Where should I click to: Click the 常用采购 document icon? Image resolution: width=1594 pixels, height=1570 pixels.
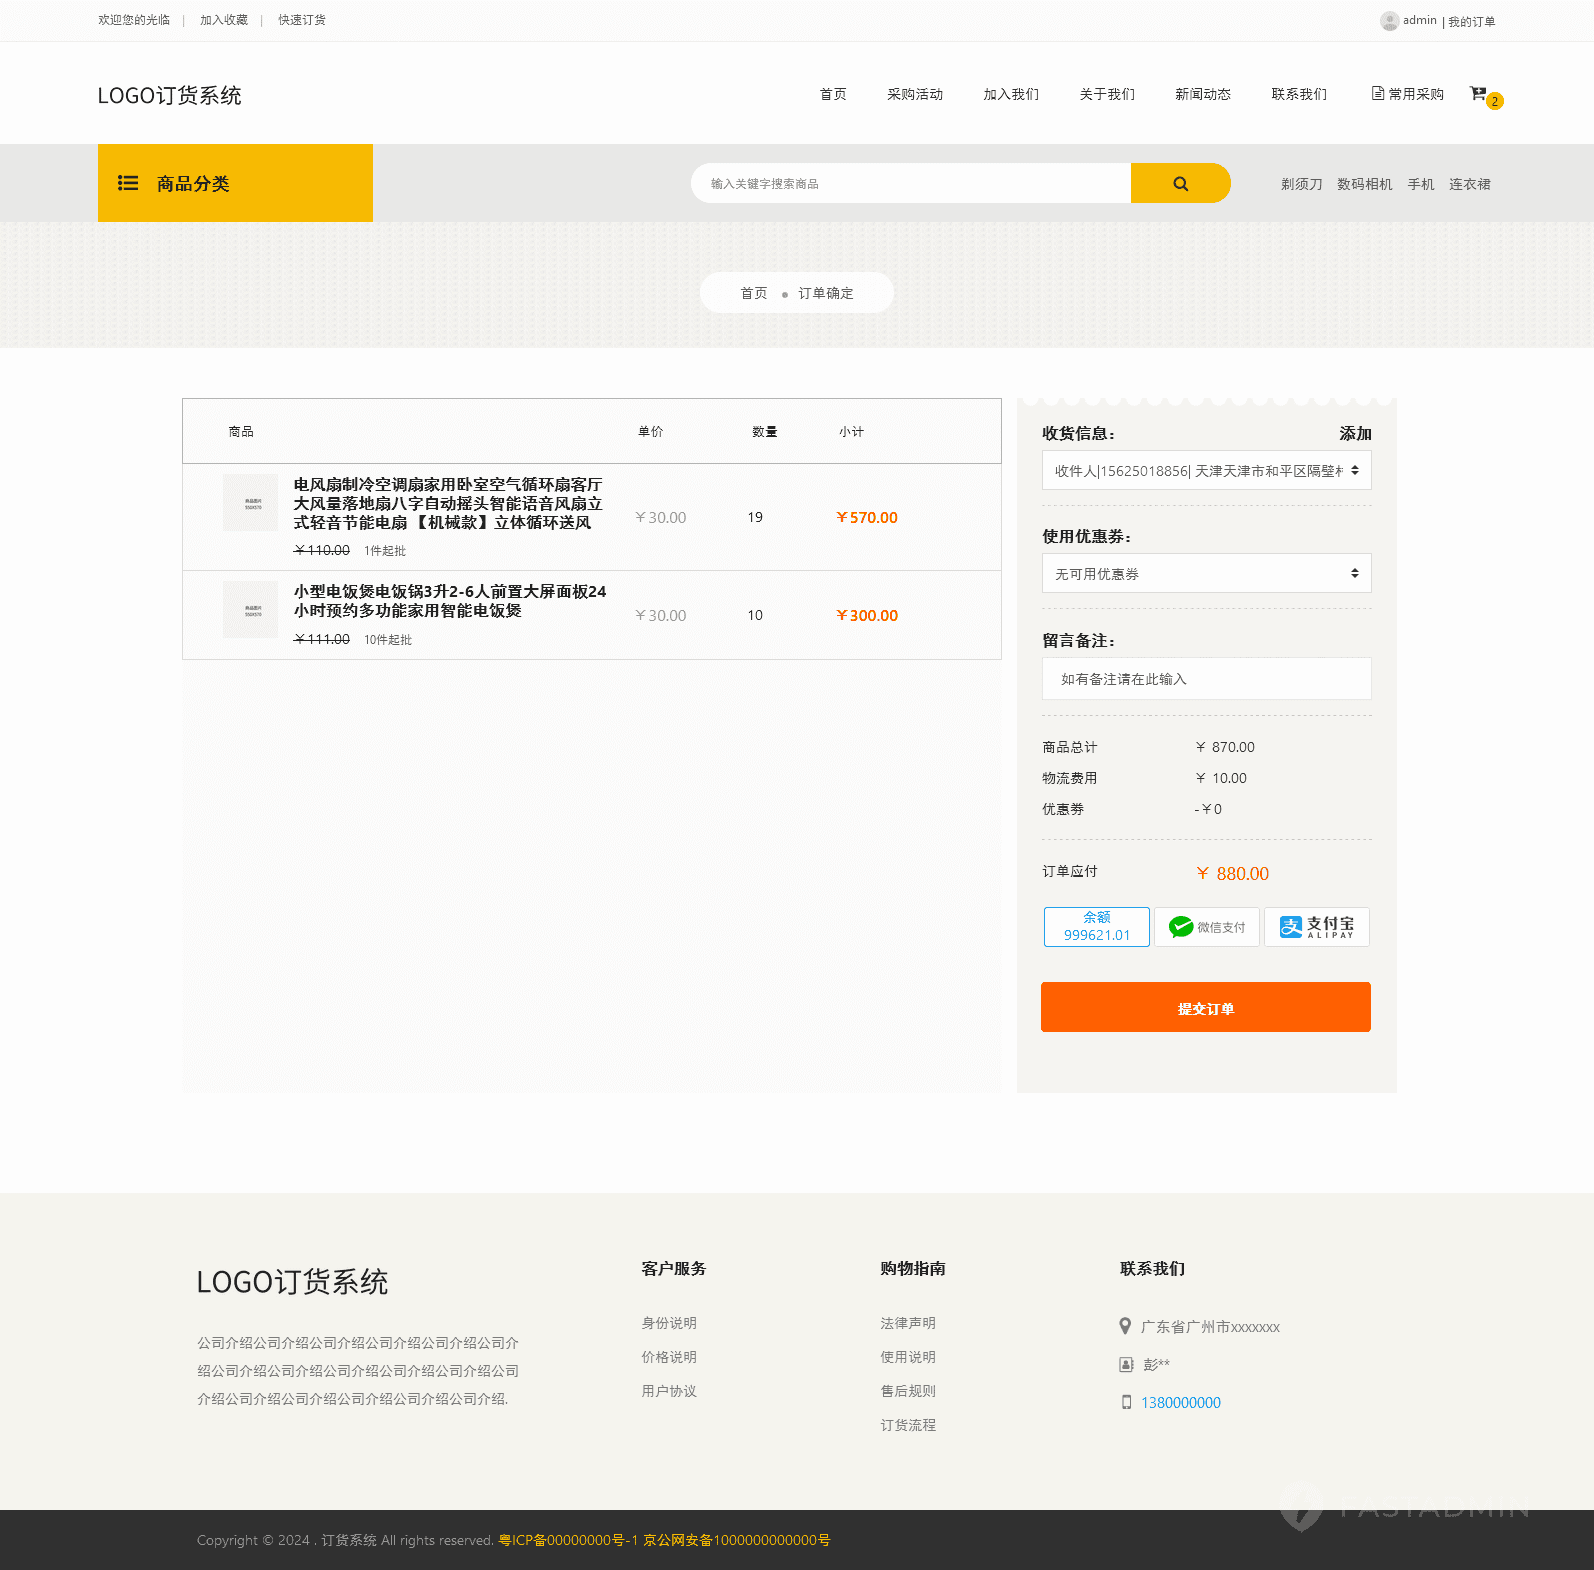click(1378, 94)
